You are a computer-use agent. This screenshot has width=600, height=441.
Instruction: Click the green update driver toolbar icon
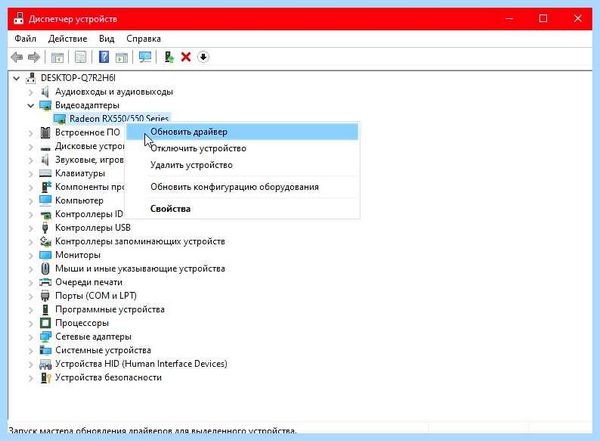[169, 57]
